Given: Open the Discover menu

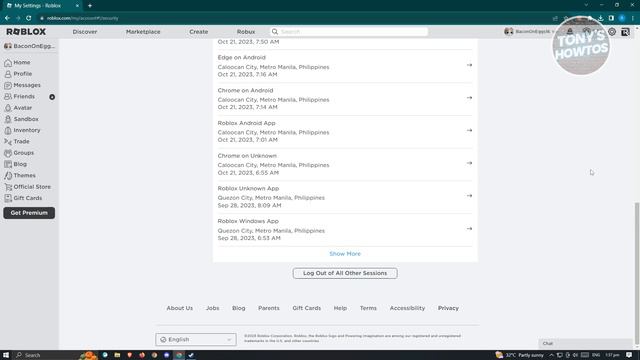Looking at the screenshot, I should click(85, 31).
